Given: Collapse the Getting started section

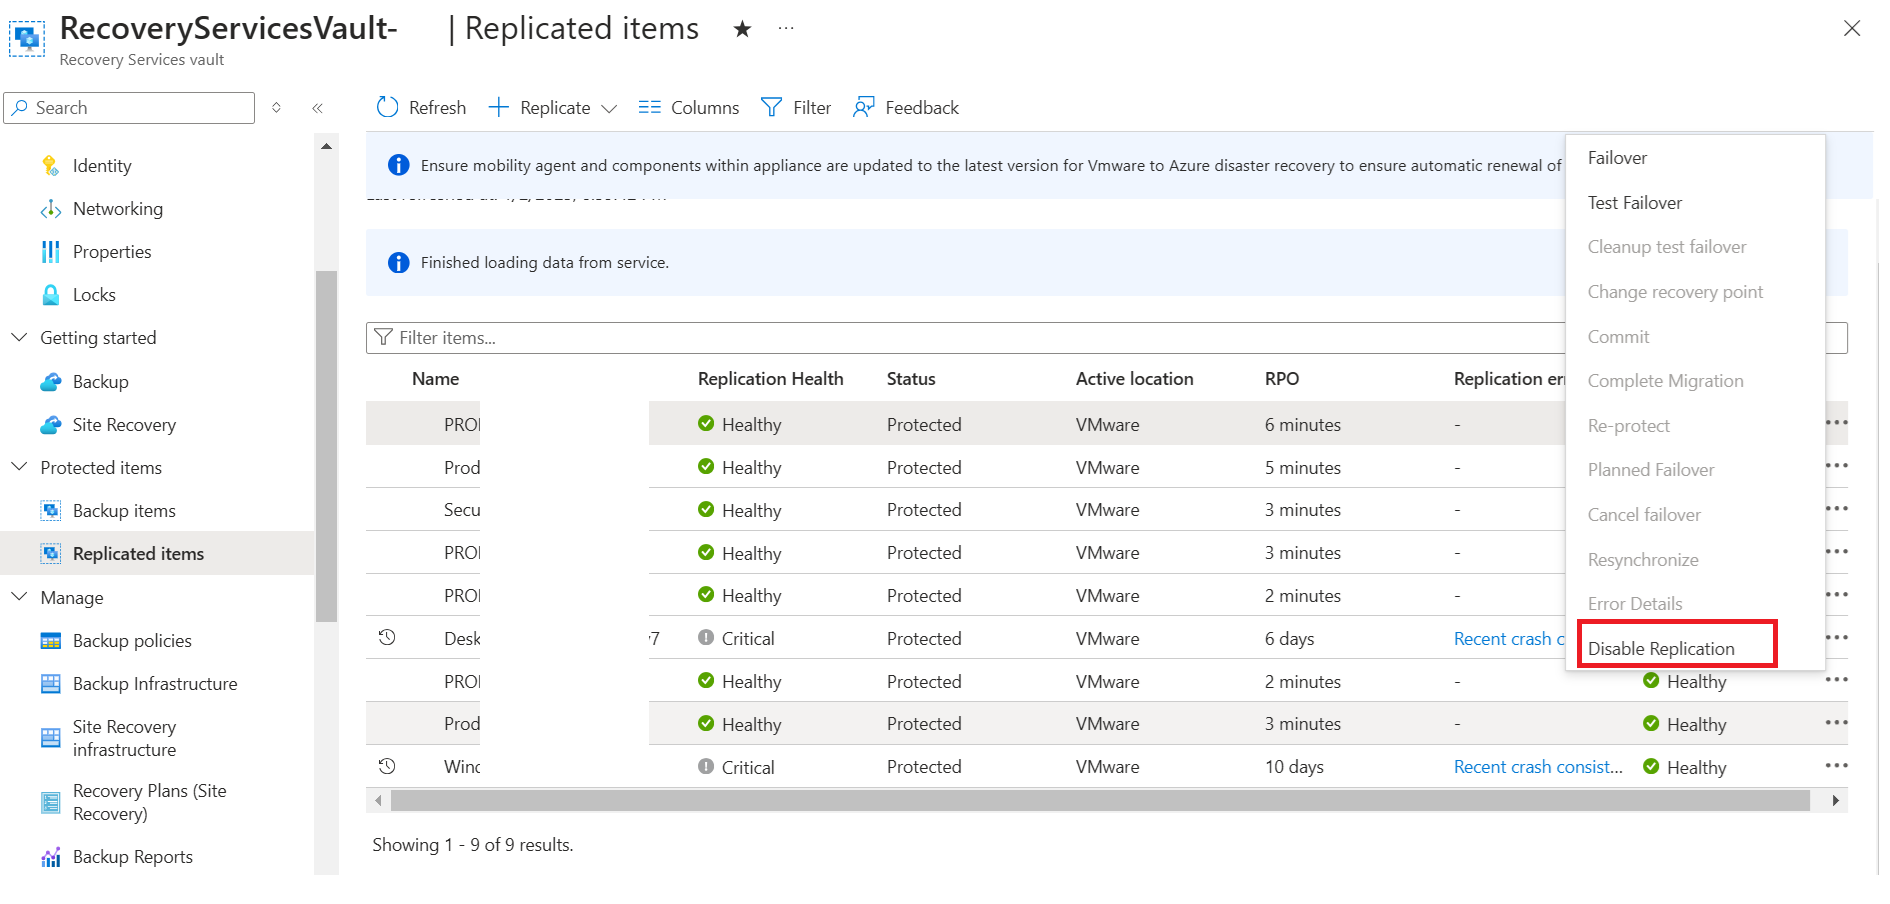Looking at the screenshot, I should 19,337.
